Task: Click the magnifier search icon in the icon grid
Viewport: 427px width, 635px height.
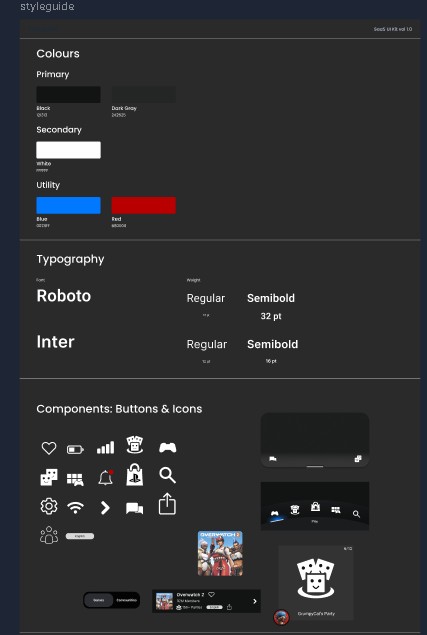Action: click(167, 475)
